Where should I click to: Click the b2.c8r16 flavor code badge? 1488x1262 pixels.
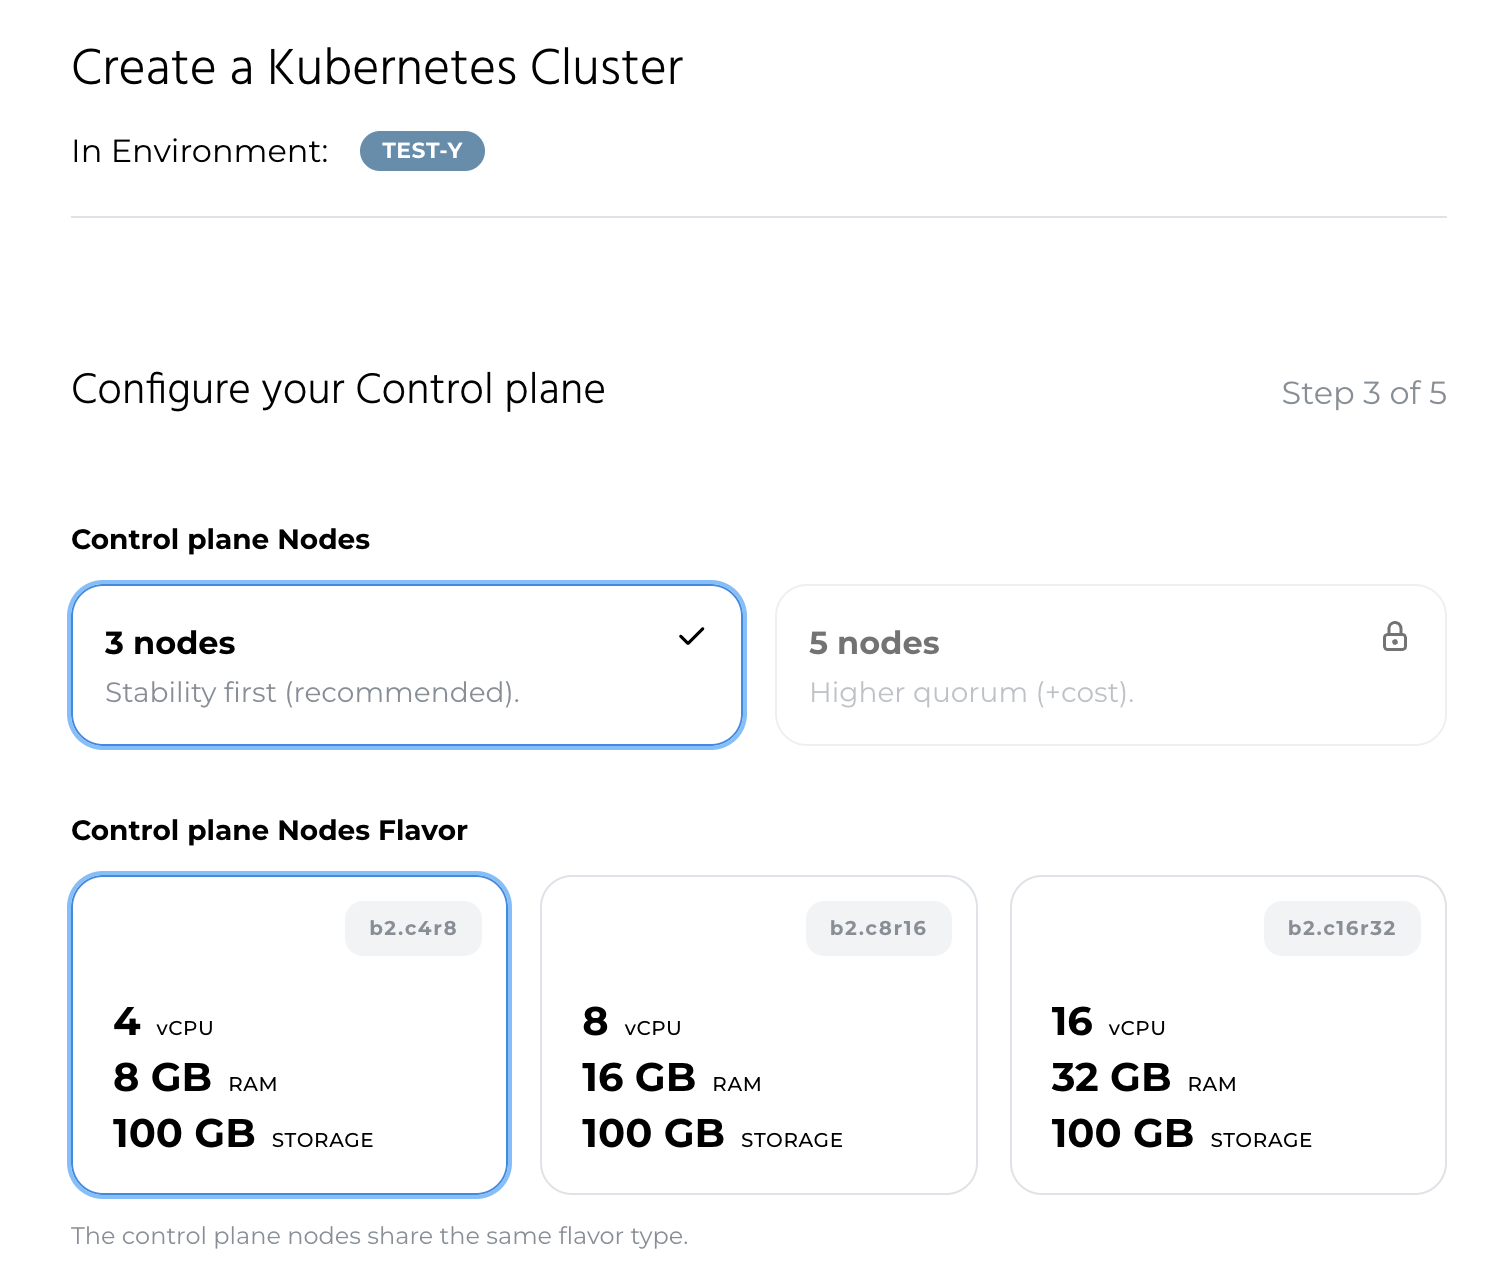[878, 928]
